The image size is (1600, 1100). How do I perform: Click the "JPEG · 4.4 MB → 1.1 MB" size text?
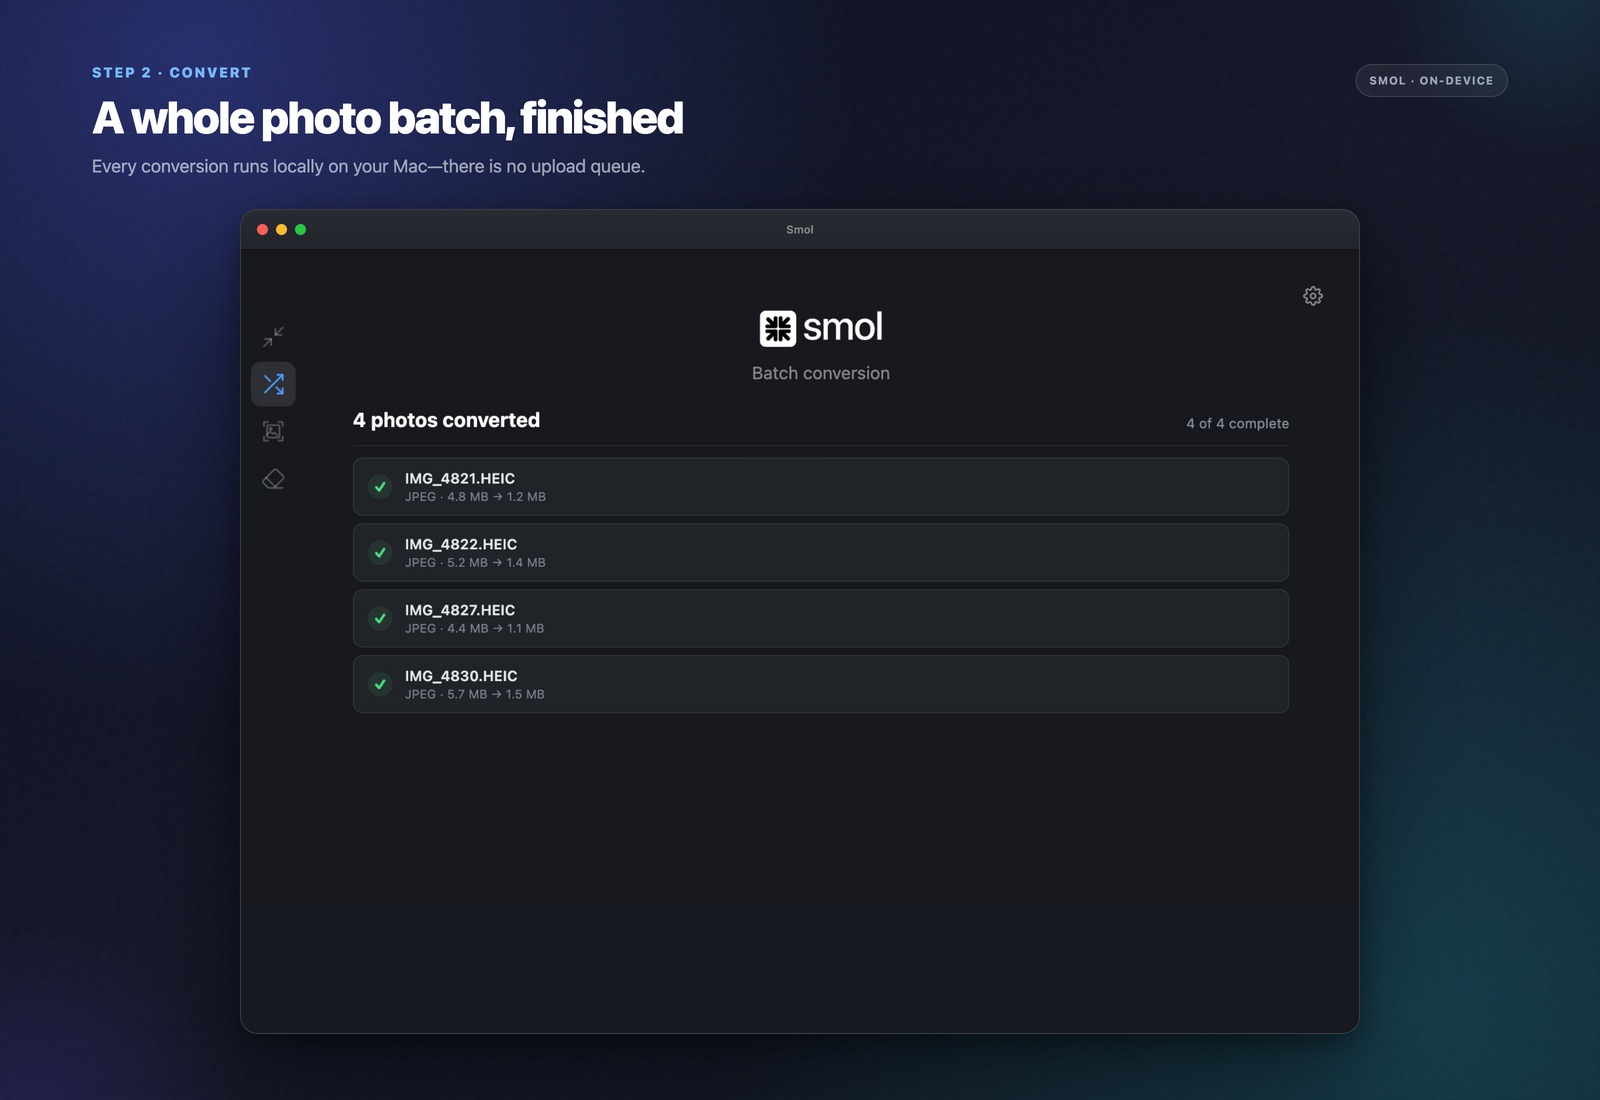(475, 629)
